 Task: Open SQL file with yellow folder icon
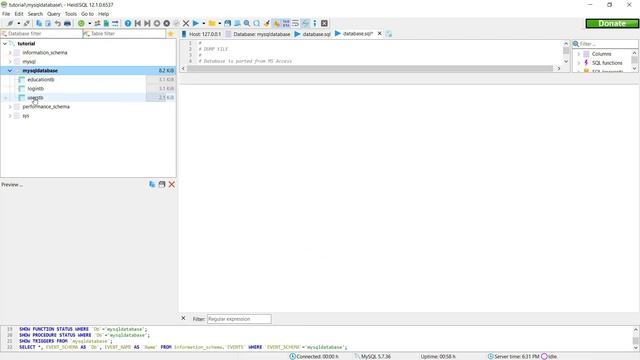pyautogui.click(x=212, y=24)
